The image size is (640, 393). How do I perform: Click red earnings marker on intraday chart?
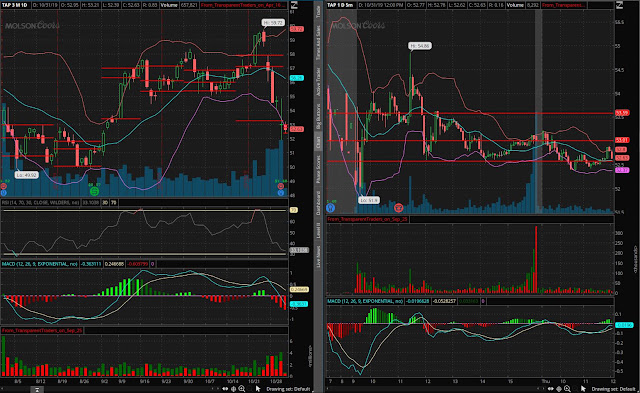[x=398, y=208]
